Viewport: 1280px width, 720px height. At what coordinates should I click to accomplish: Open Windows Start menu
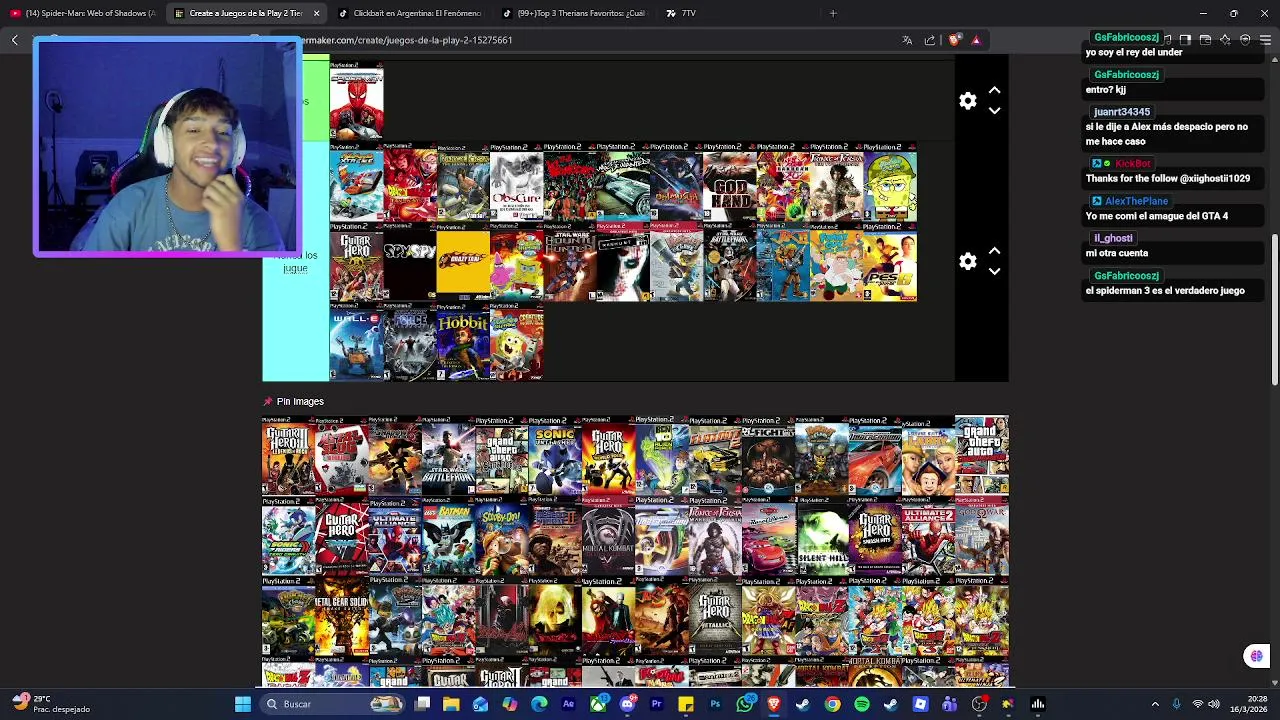click(242, 704)
